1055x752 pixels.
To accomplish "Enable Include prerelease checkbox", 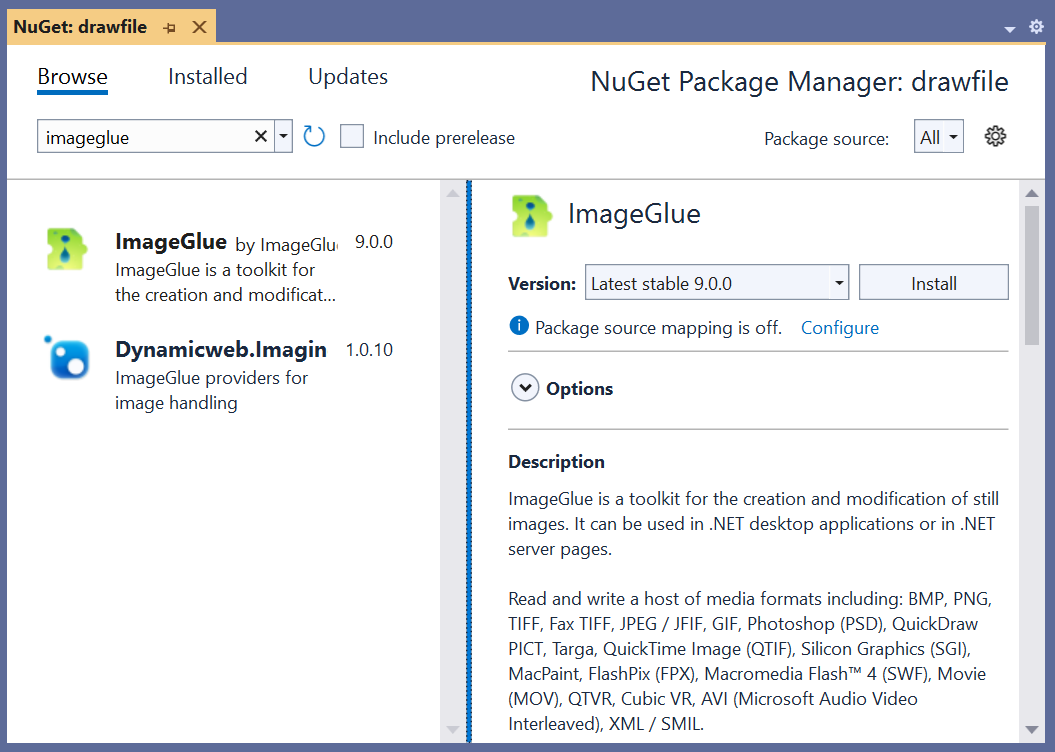I will (x=352, y=137).
